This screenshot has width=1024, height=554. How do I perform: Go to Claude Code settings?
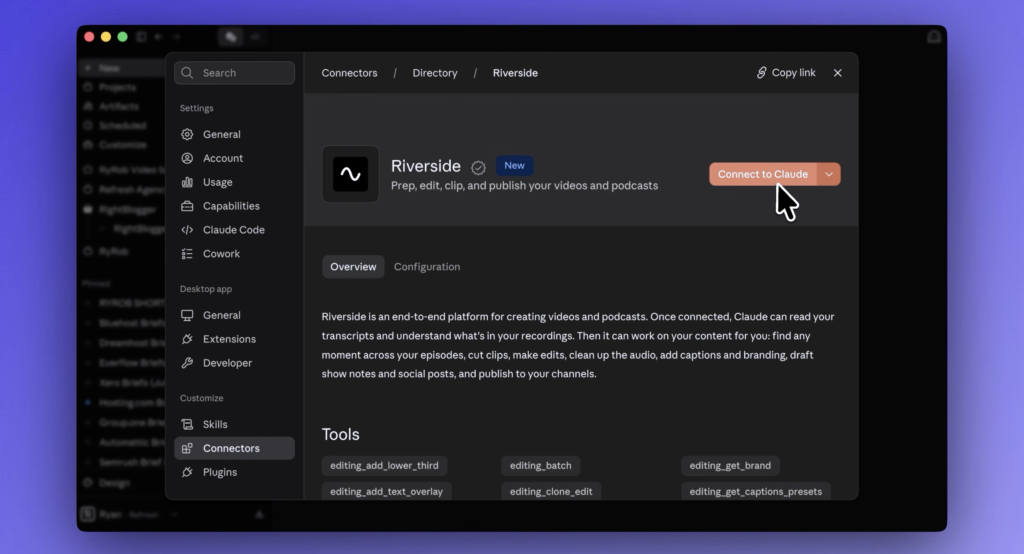click(x=234, y=230)
